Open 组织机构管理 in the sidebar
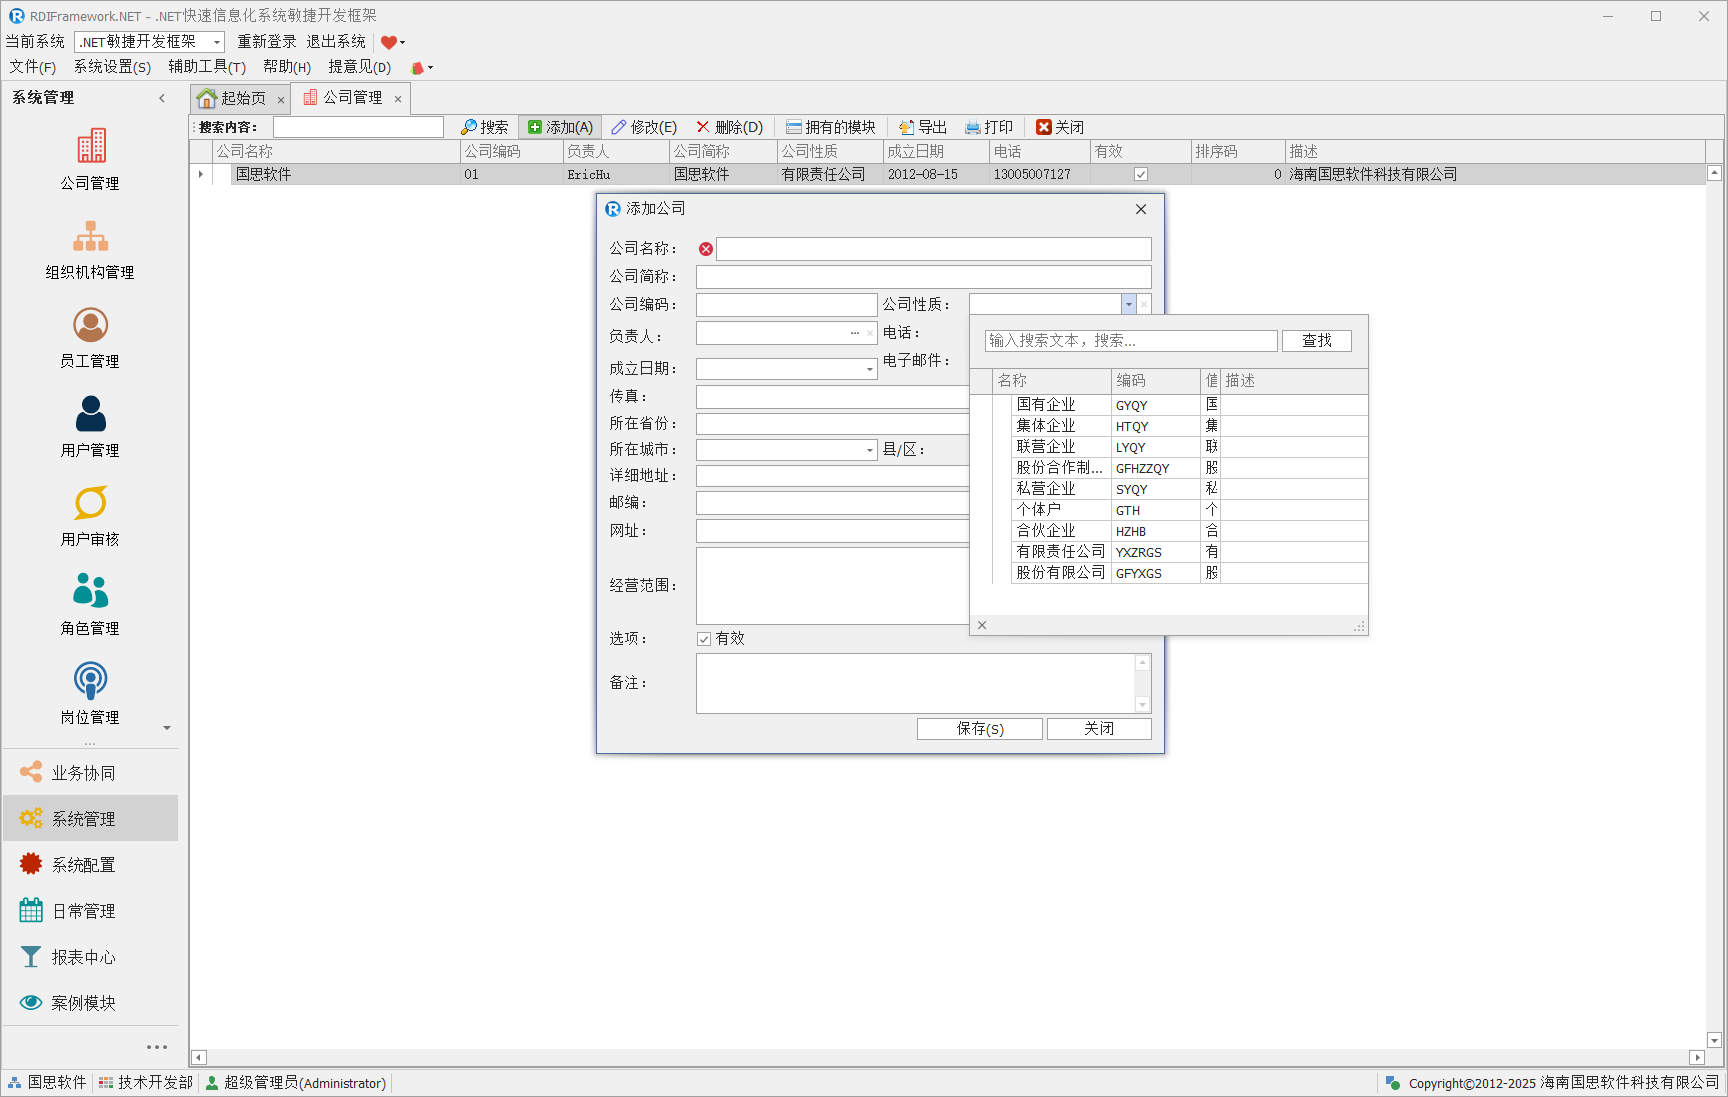 pos(90,237)
